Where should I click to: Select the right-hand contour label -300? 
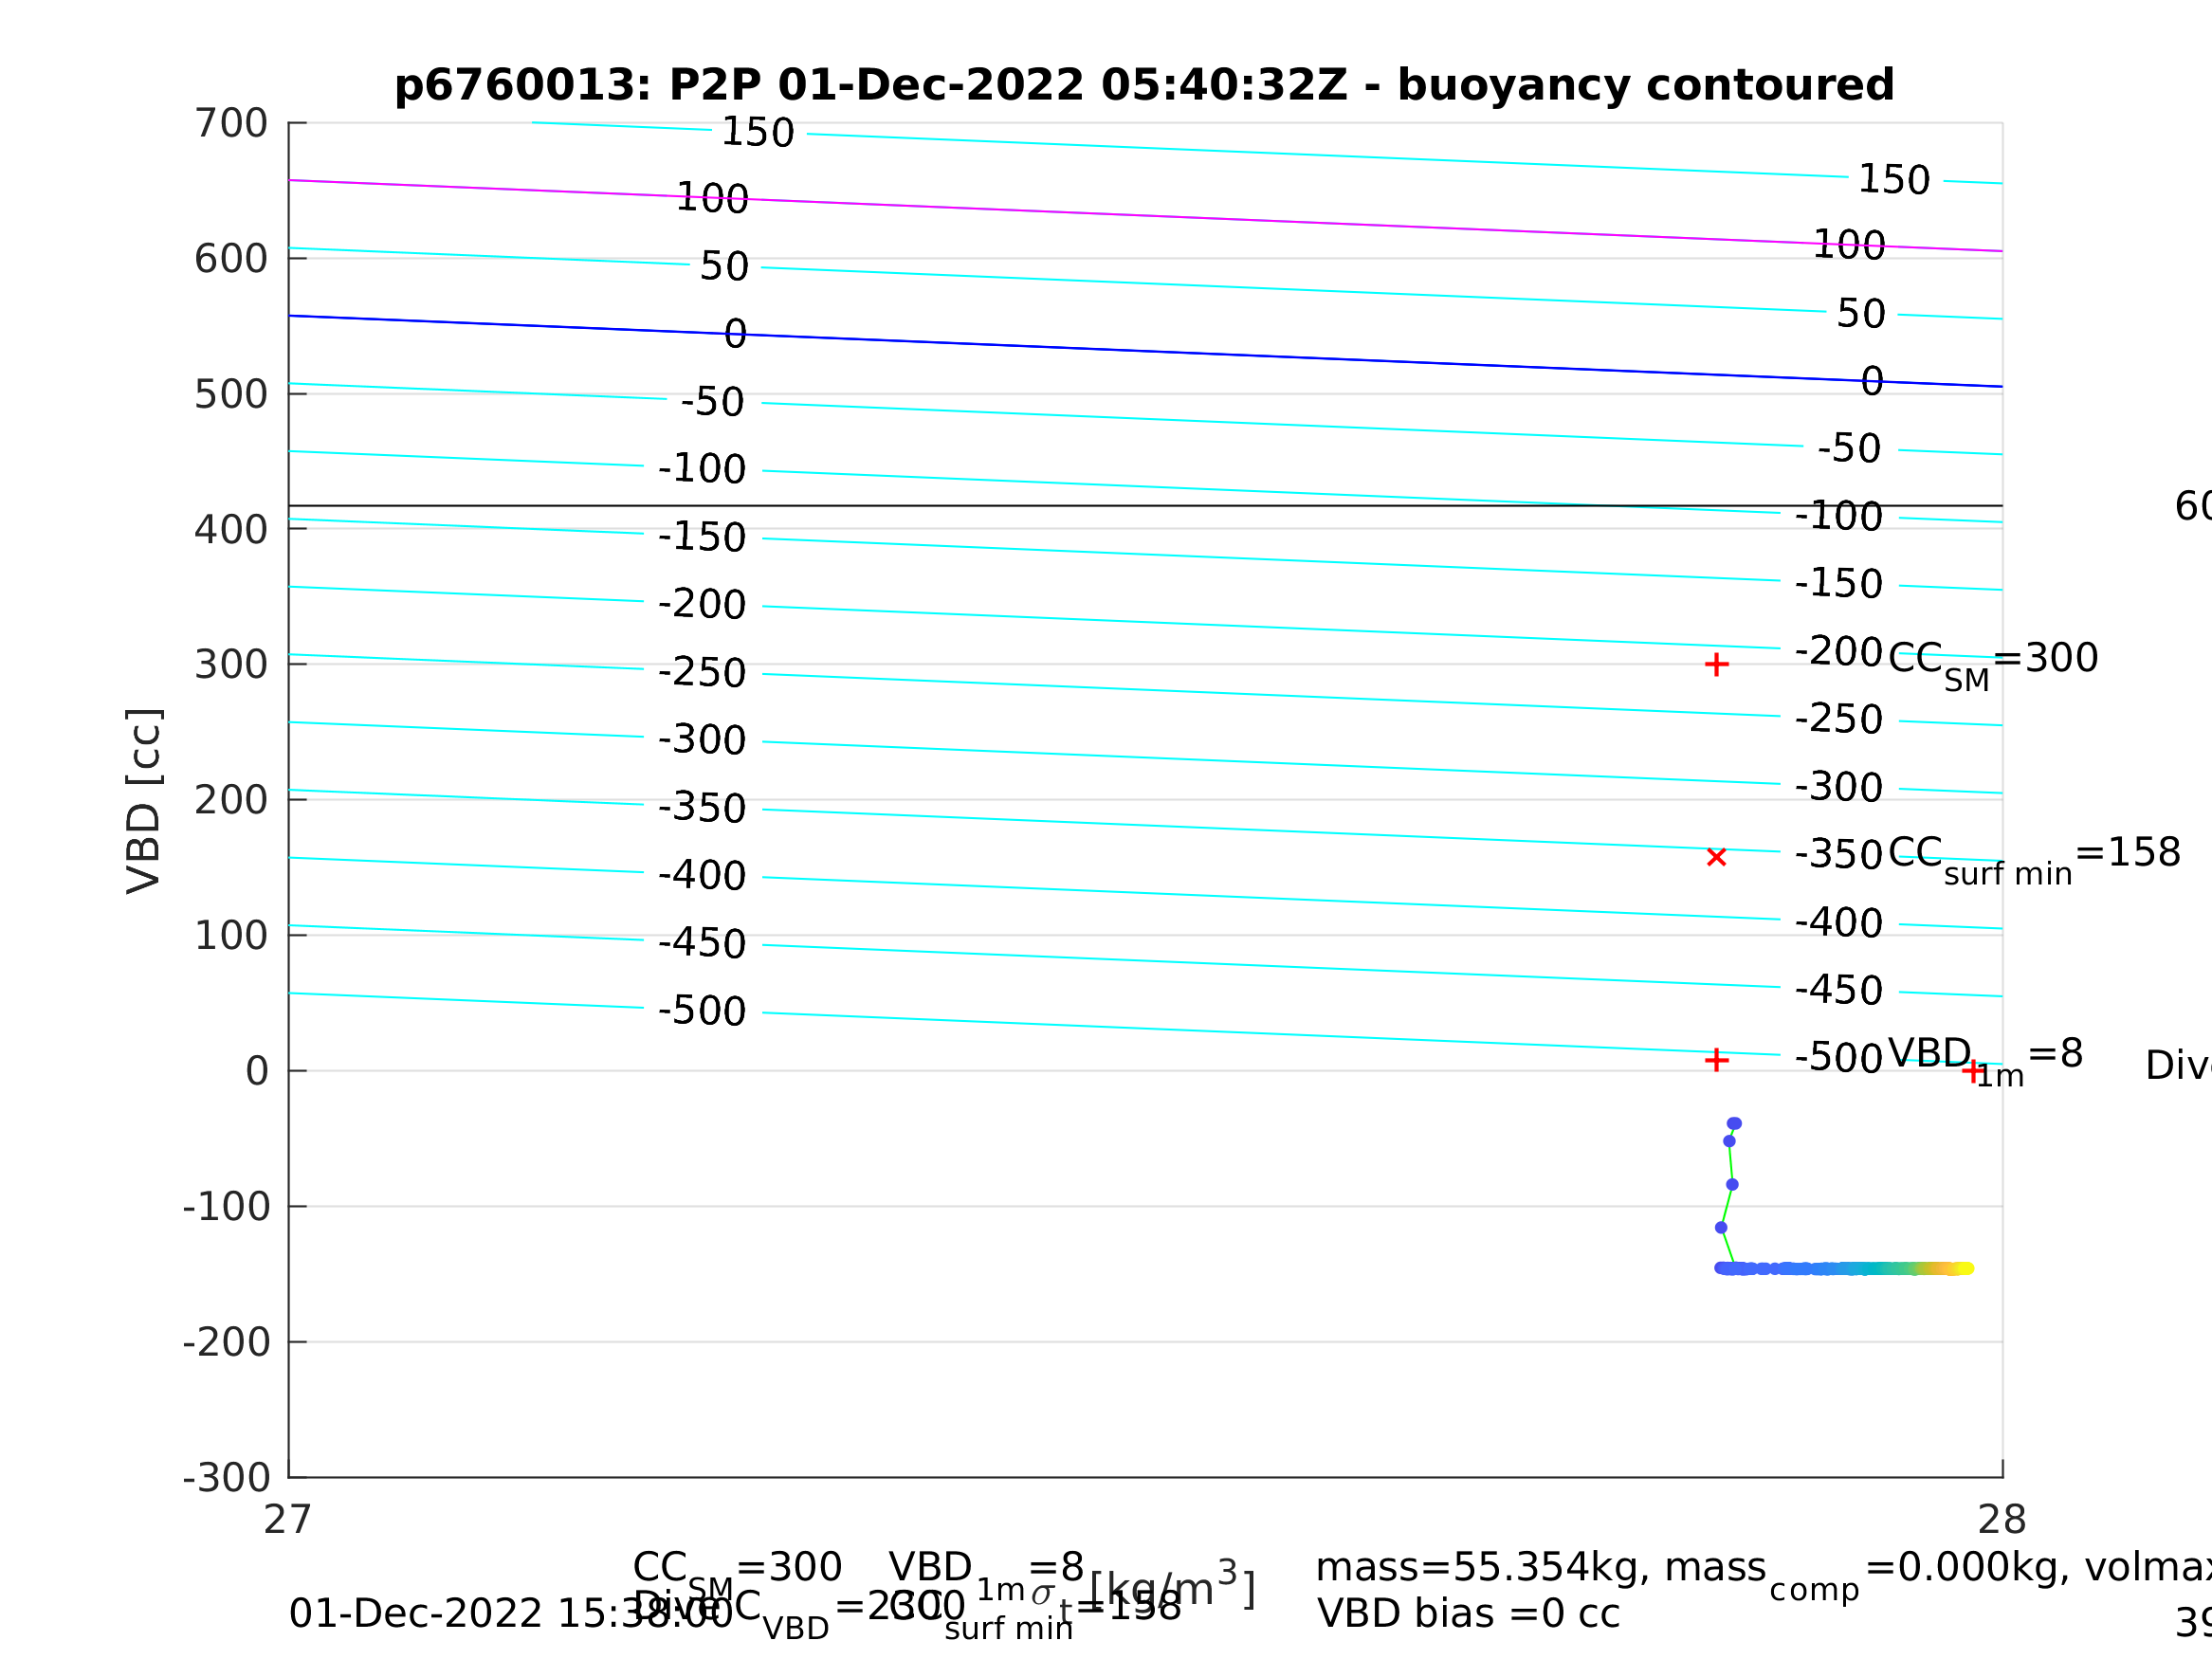tap(1839, 788)
